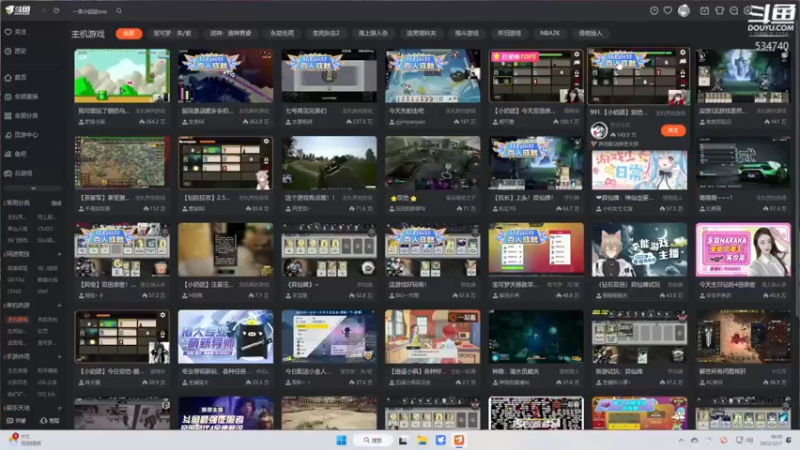Open Douyu app icon in taskbar
800x450 pixels.
point(459,440)
